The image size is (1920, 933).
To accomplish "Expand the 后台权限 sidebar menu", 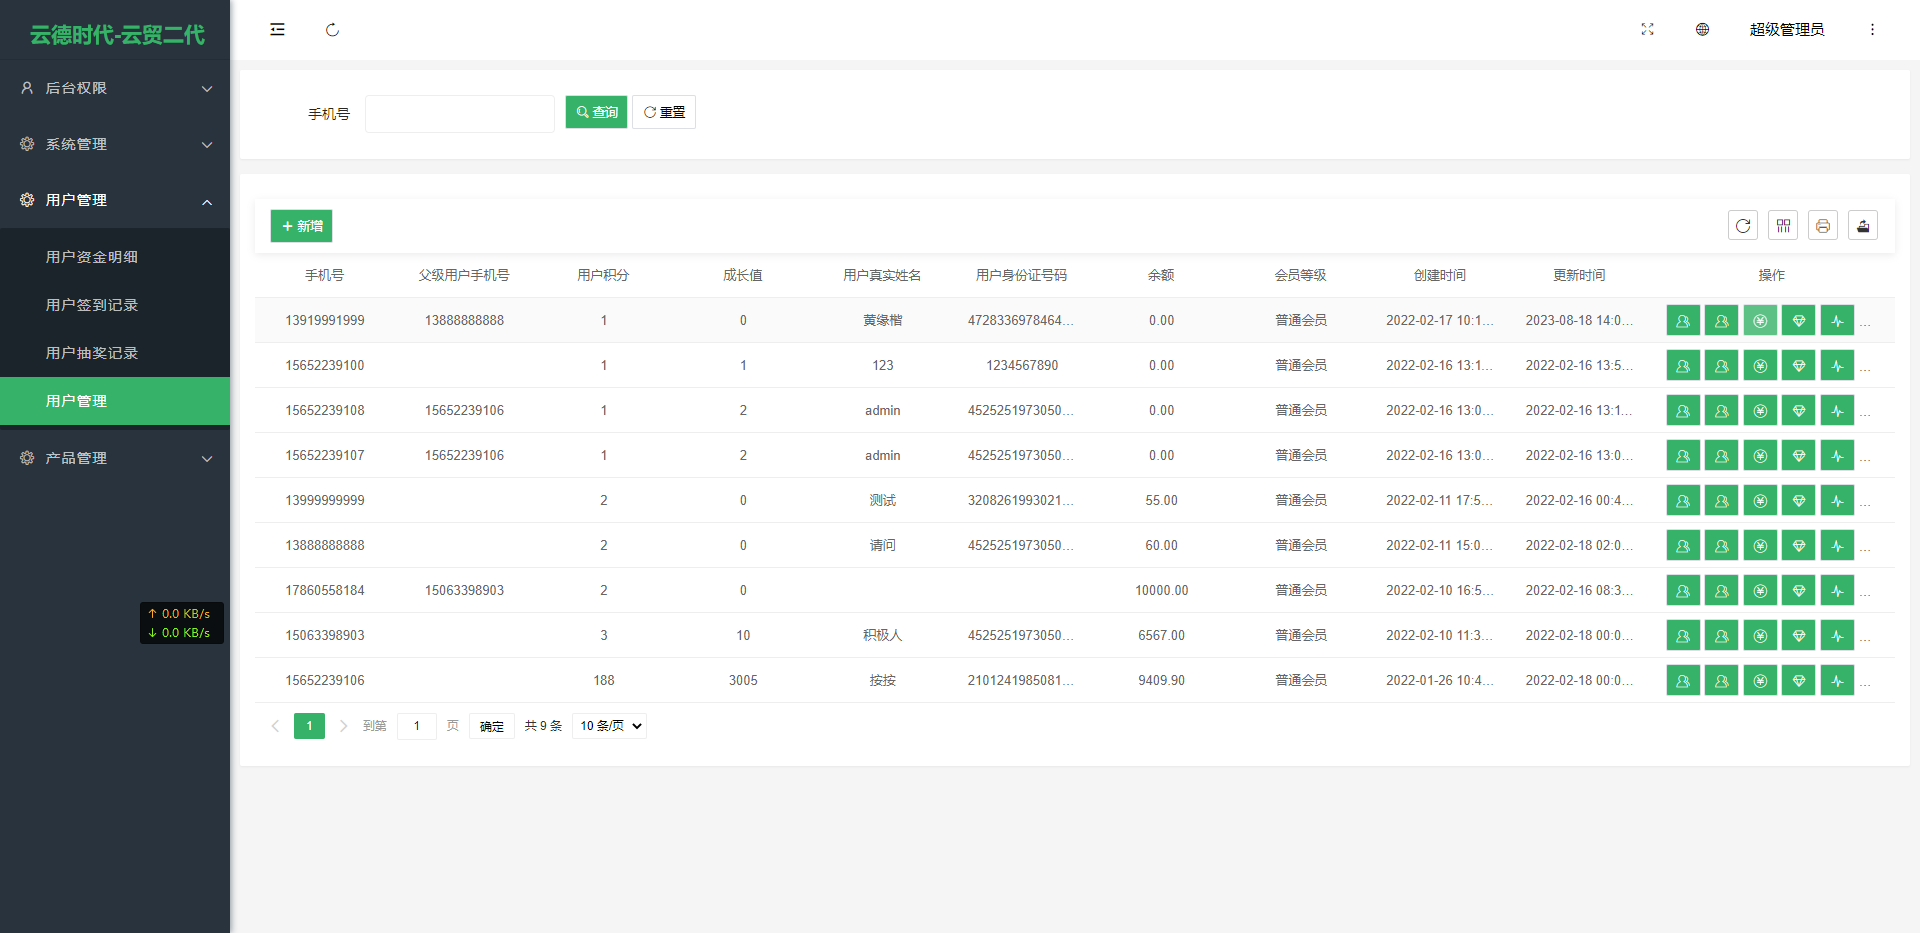I will click(x=115, y=88).
